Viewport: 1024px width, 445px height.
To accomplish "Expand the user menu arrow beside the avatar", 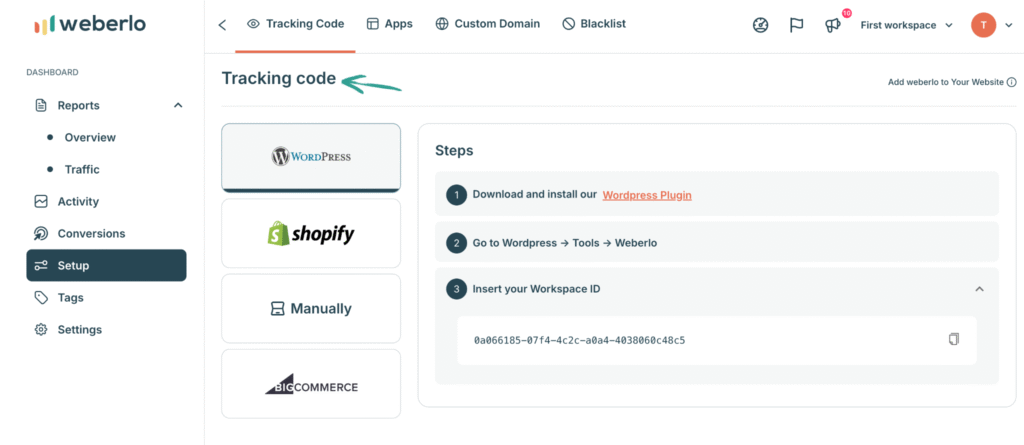I will point(1009,25).
